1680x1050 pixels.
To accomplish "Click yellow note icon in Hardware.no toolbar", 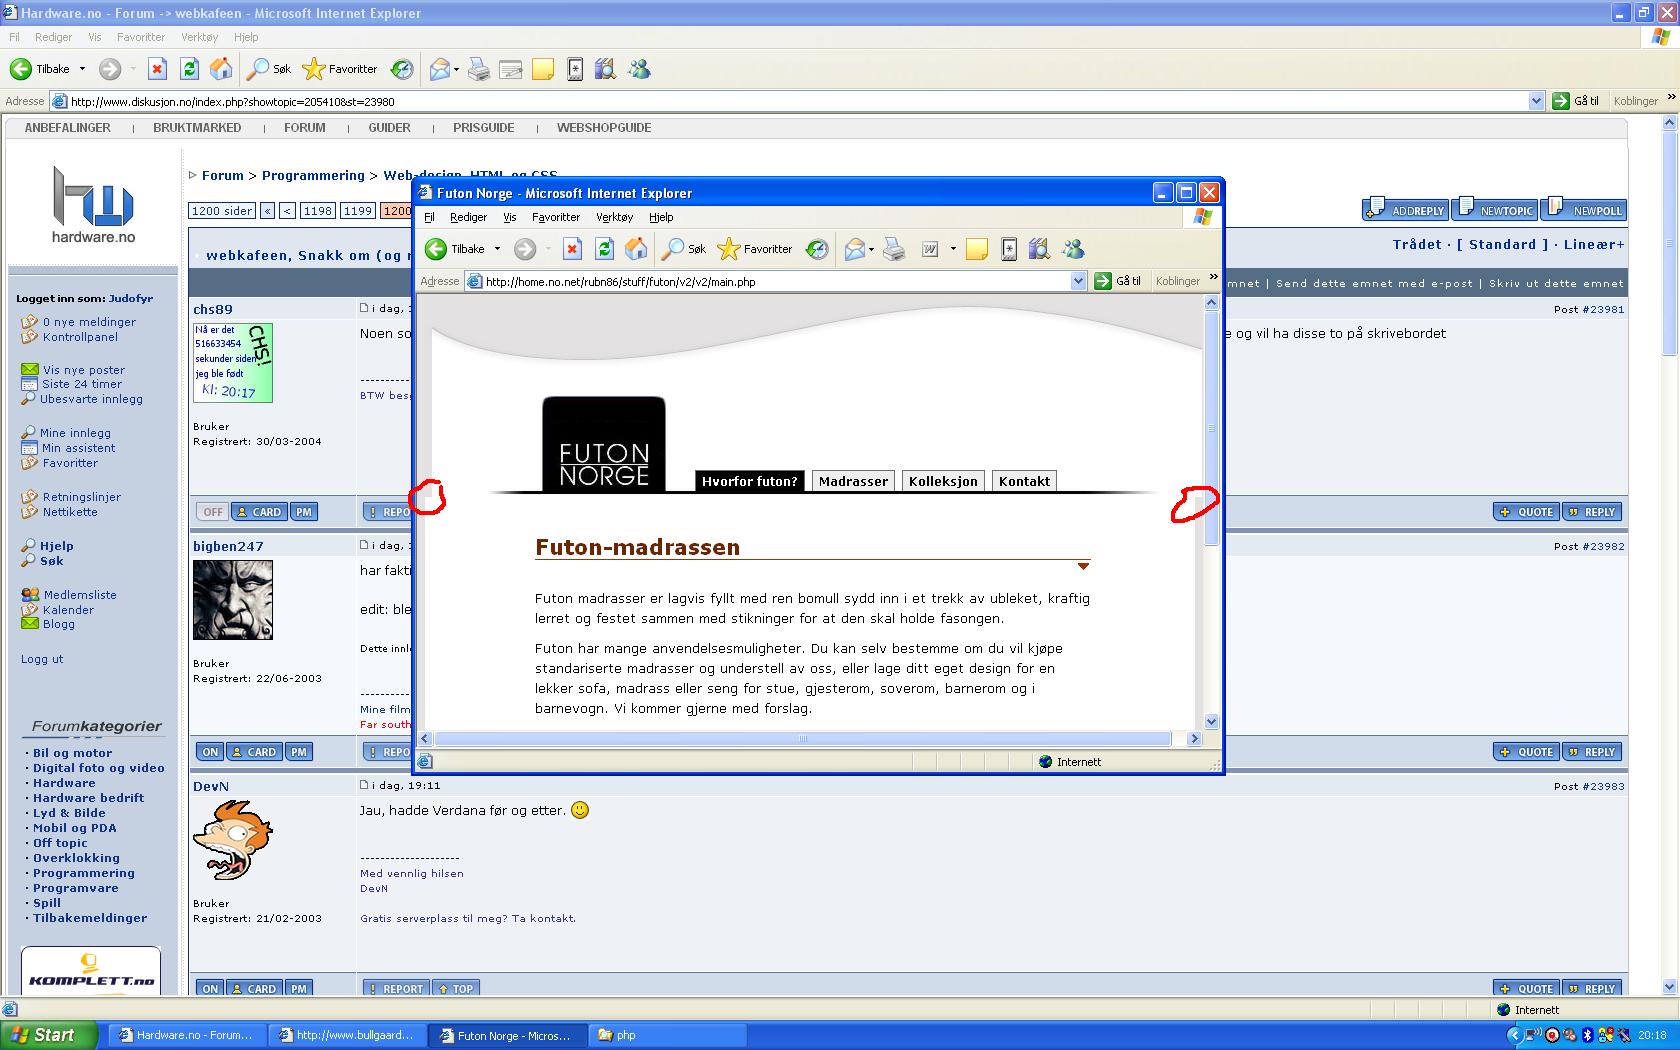I will [x=543, y=69].
